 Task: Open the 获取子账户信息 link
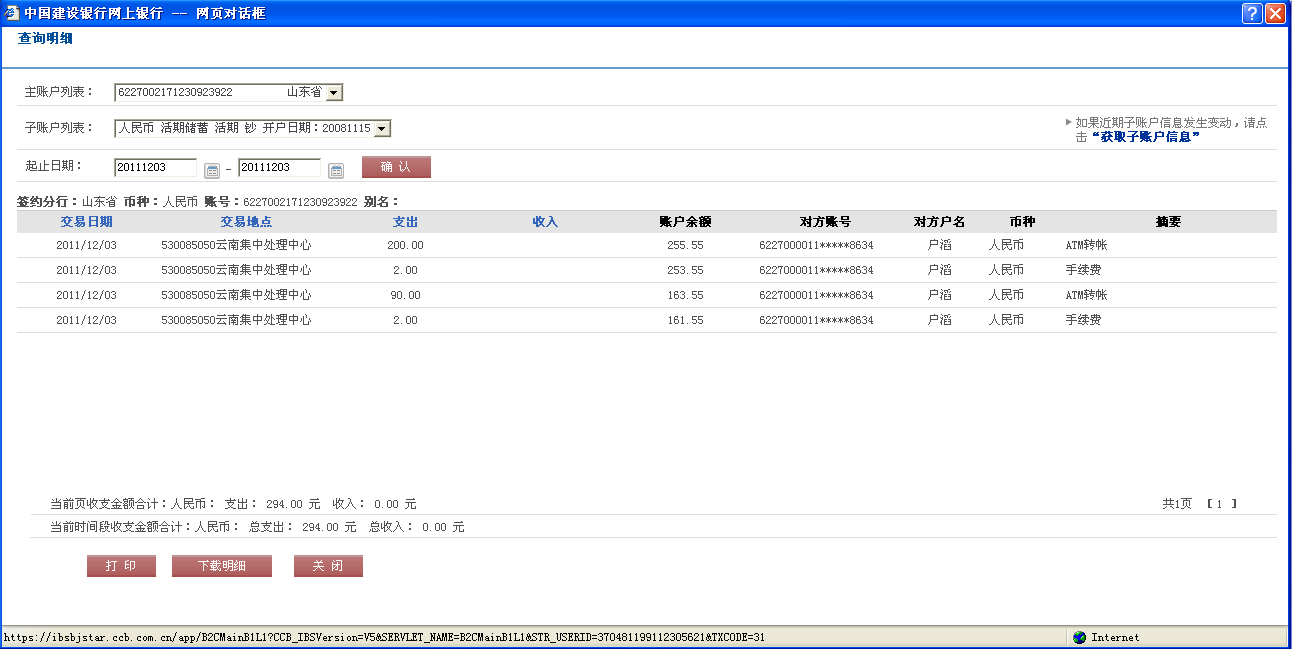pyautogui.click(x=1145, y=137)
